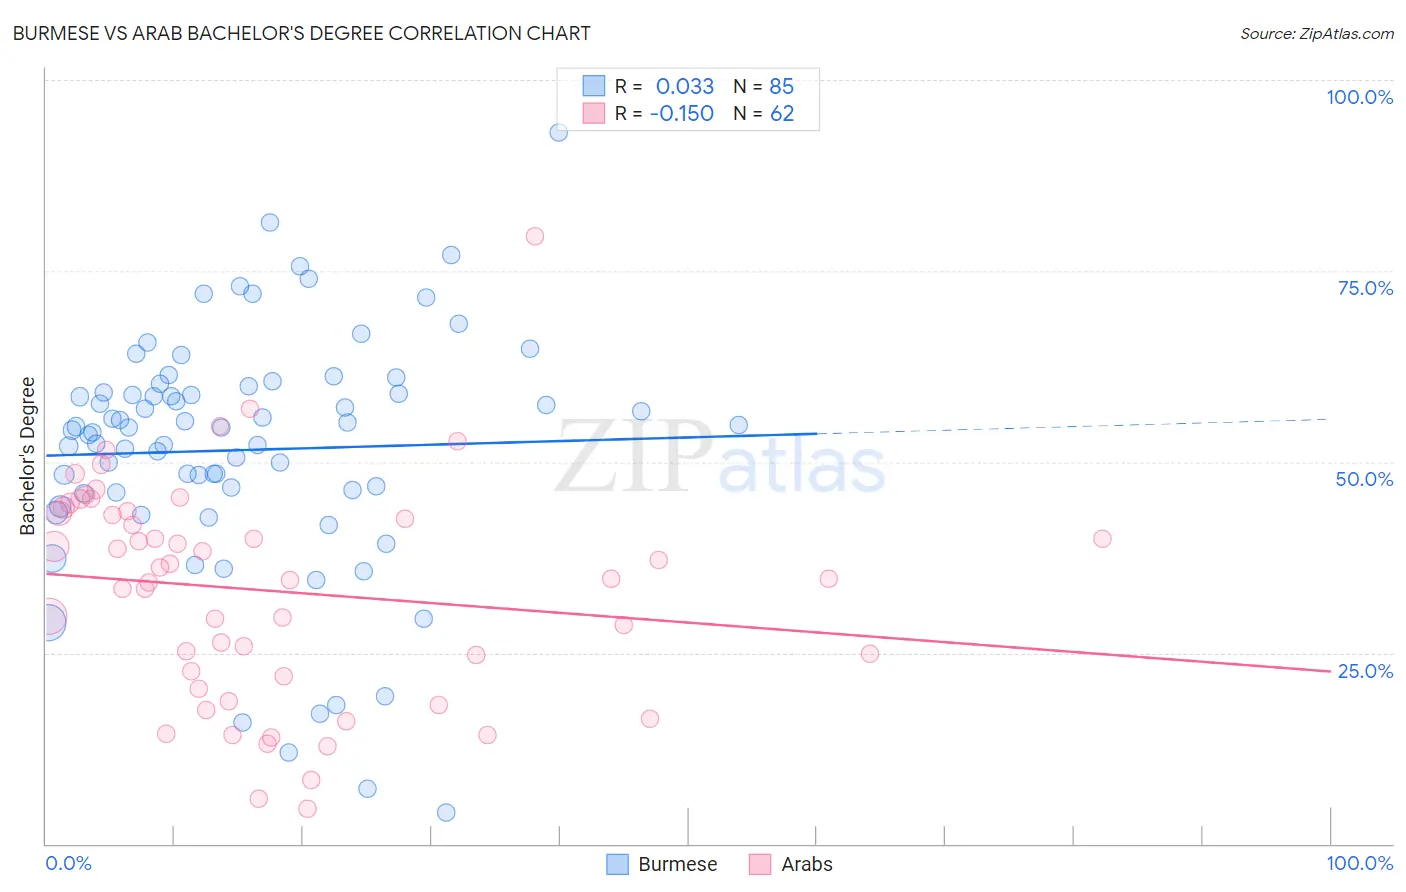Click the 100.0% x-axis label
Viewport: 1406px width, 892px height.
tap(1360, 863)
